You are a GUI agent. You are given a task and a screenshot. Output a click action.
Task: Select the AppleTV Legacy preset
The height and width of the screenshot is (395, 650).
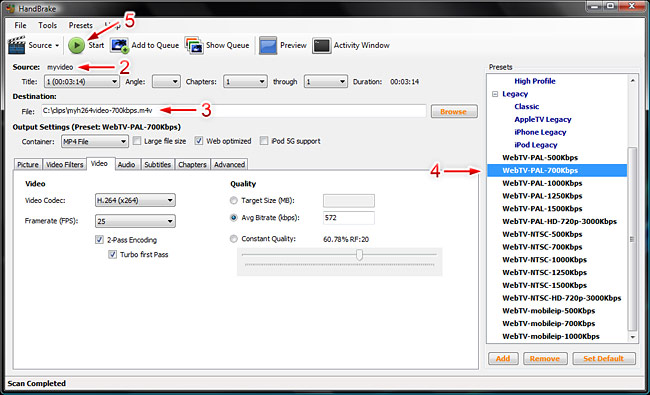(543, 119)
